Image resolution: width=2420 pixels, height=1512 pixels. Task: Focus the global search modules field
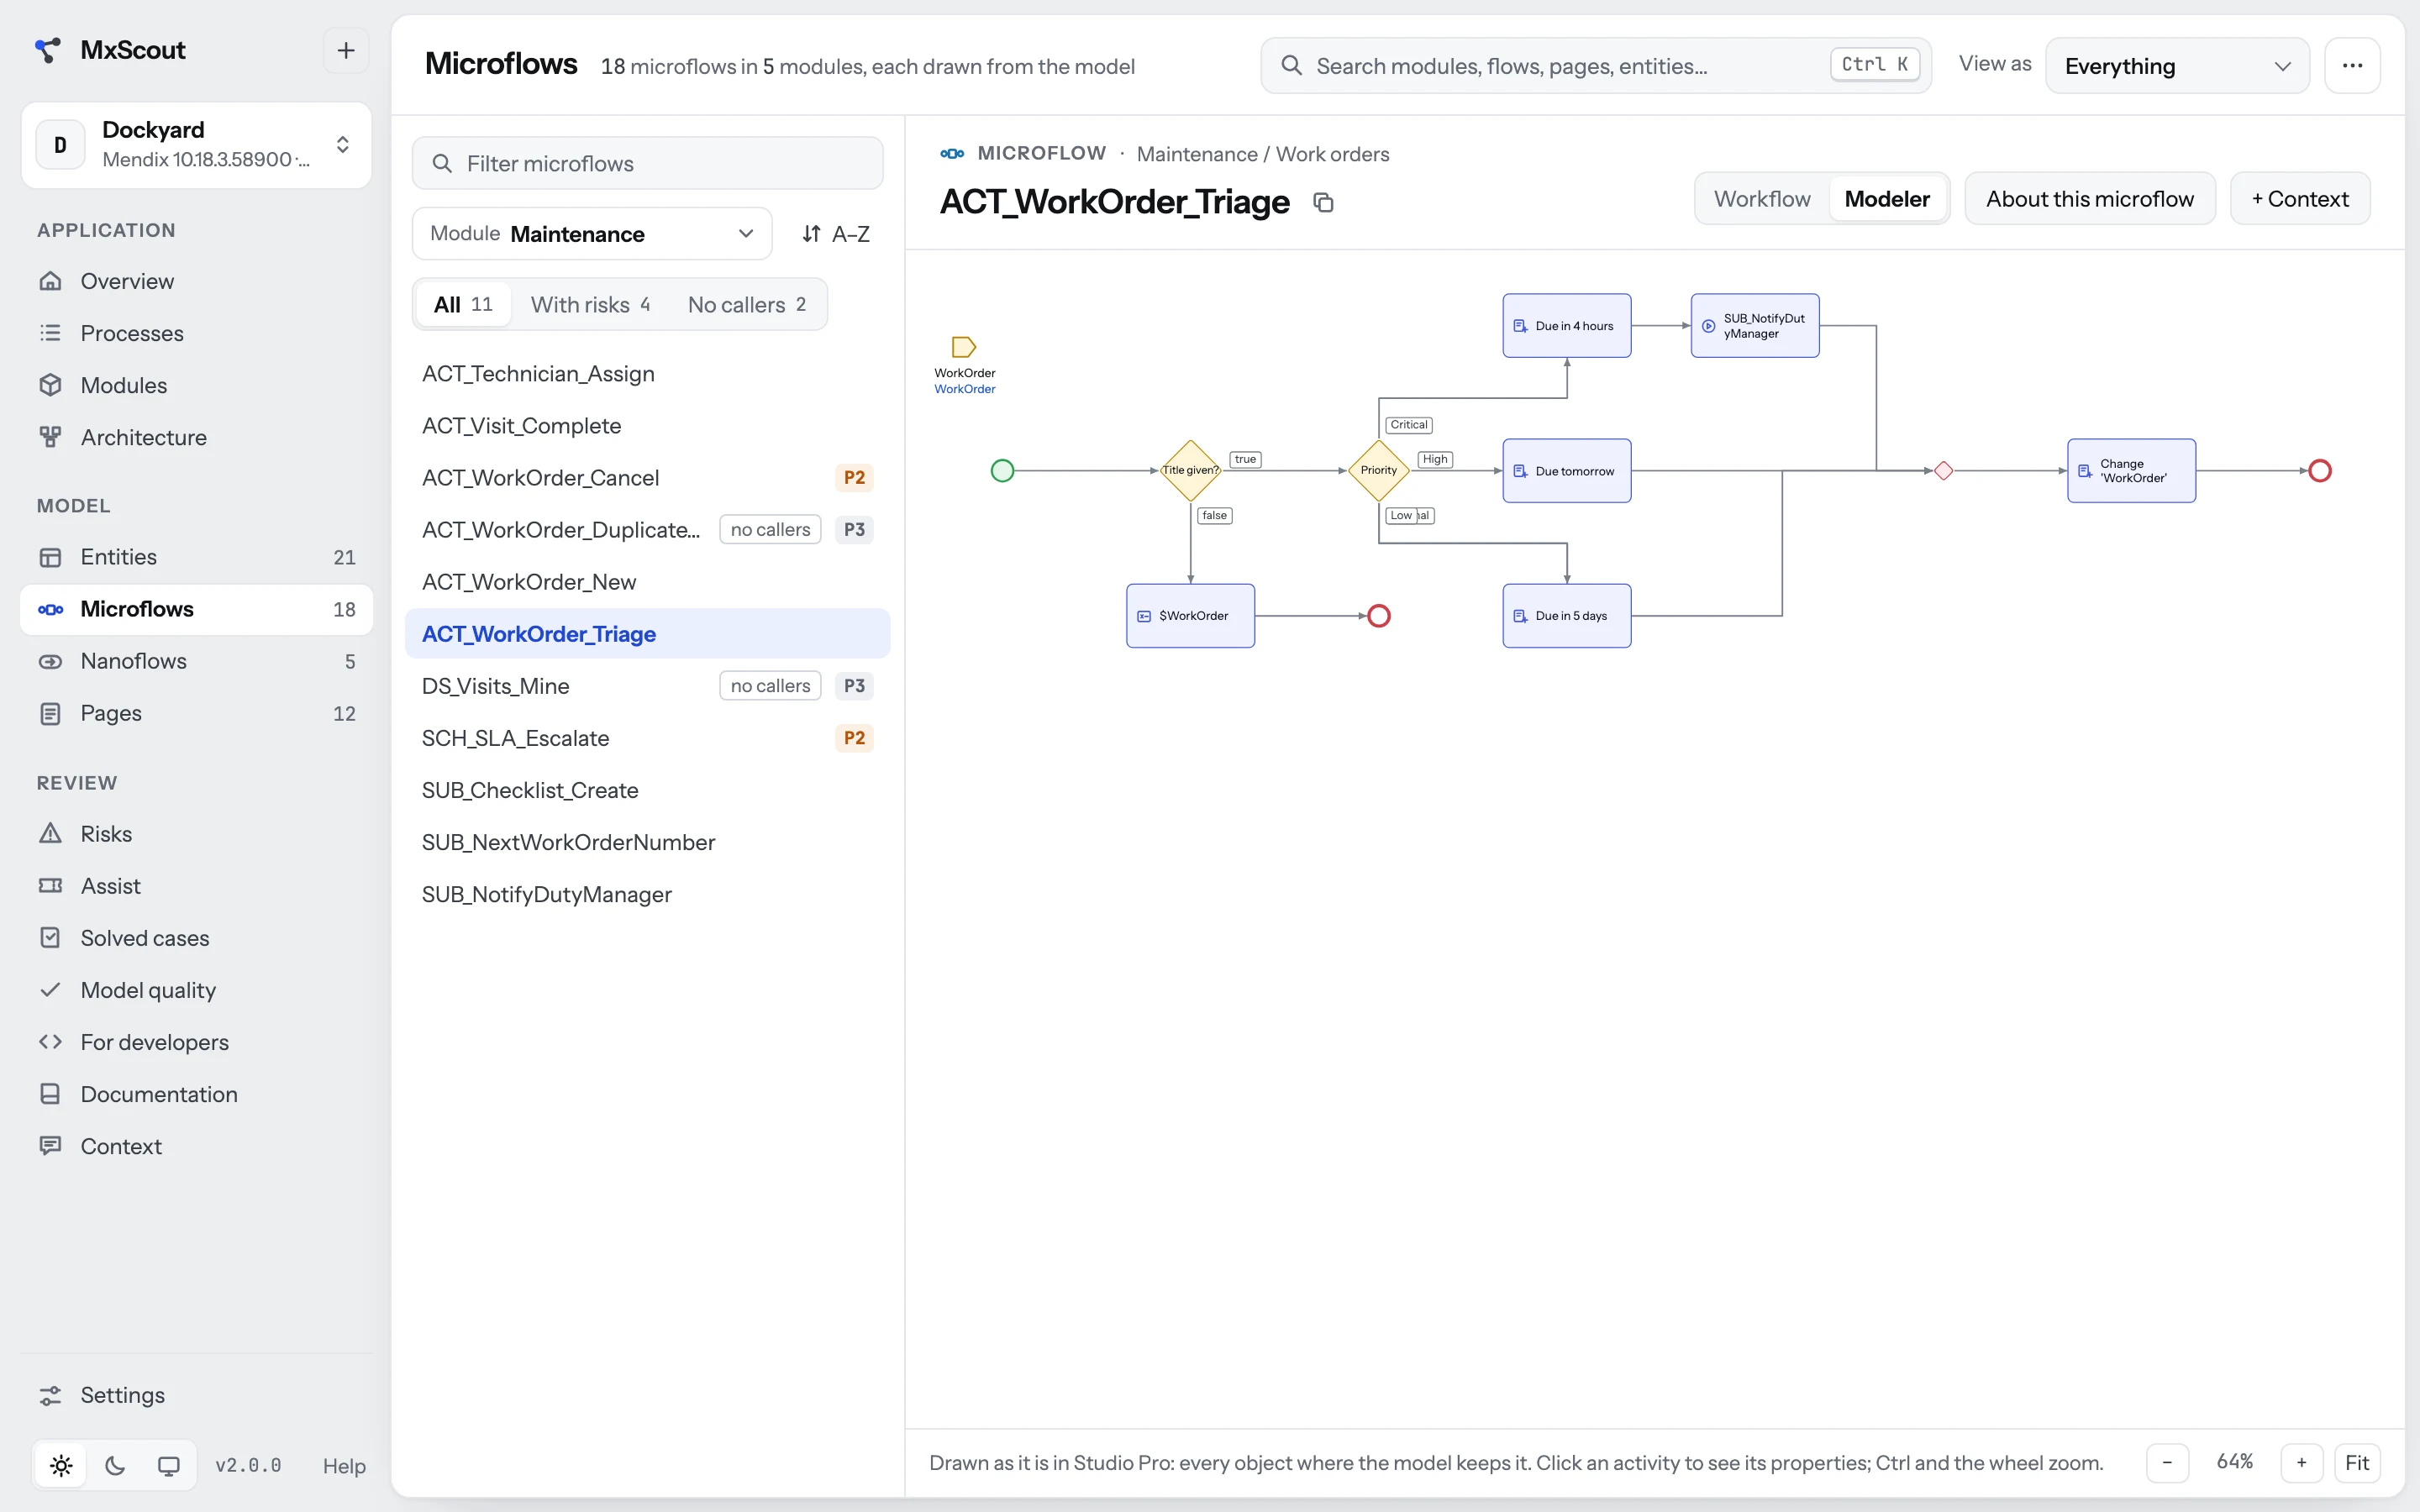tap(1595, 66)
